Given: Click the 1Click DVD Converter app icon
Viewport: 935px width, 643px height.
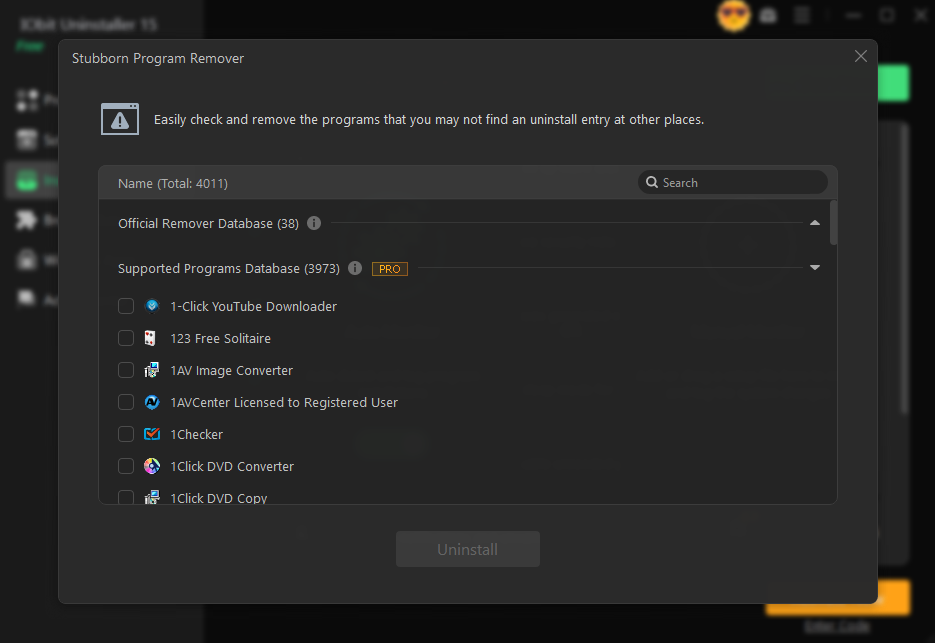Looking at the screenshot, I should 151,466.
